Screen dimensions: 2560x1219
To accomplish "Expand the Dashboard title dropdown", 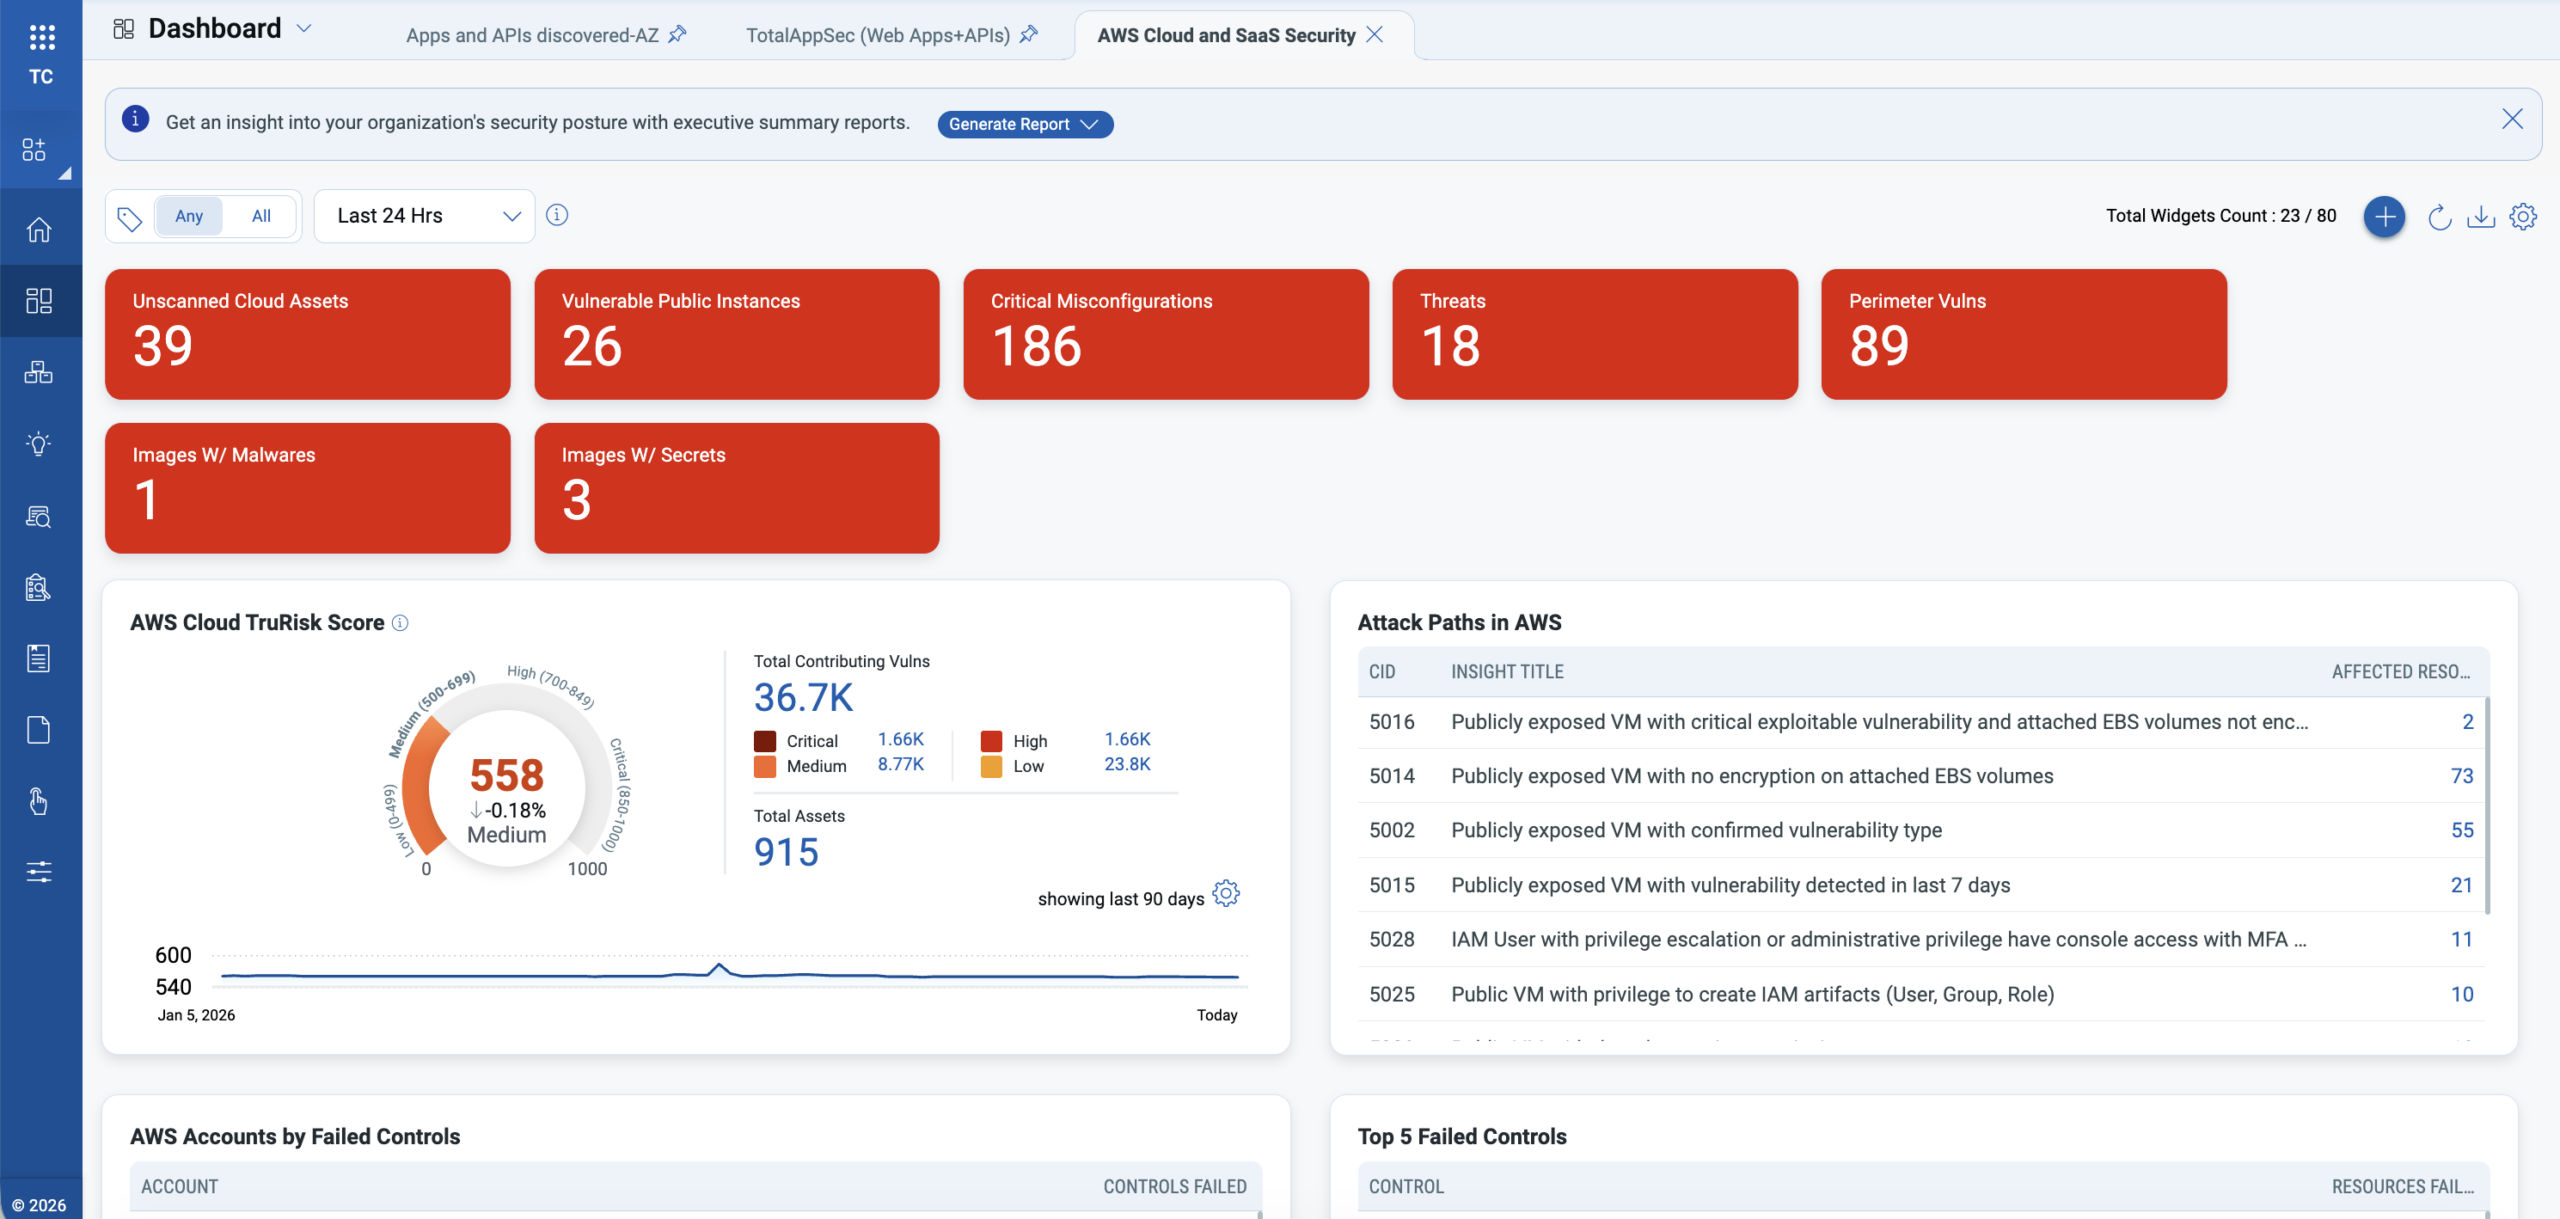I will click(x=304, y=29).
